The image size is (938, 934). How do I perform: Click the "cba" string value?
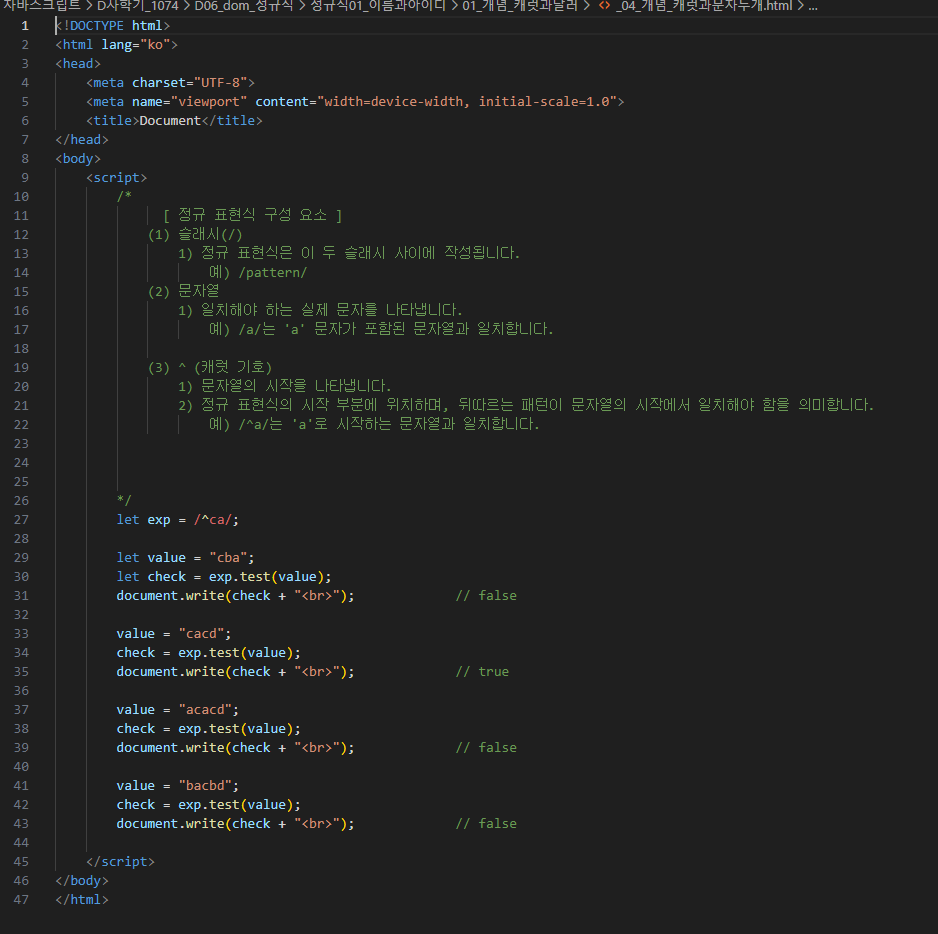228,558
